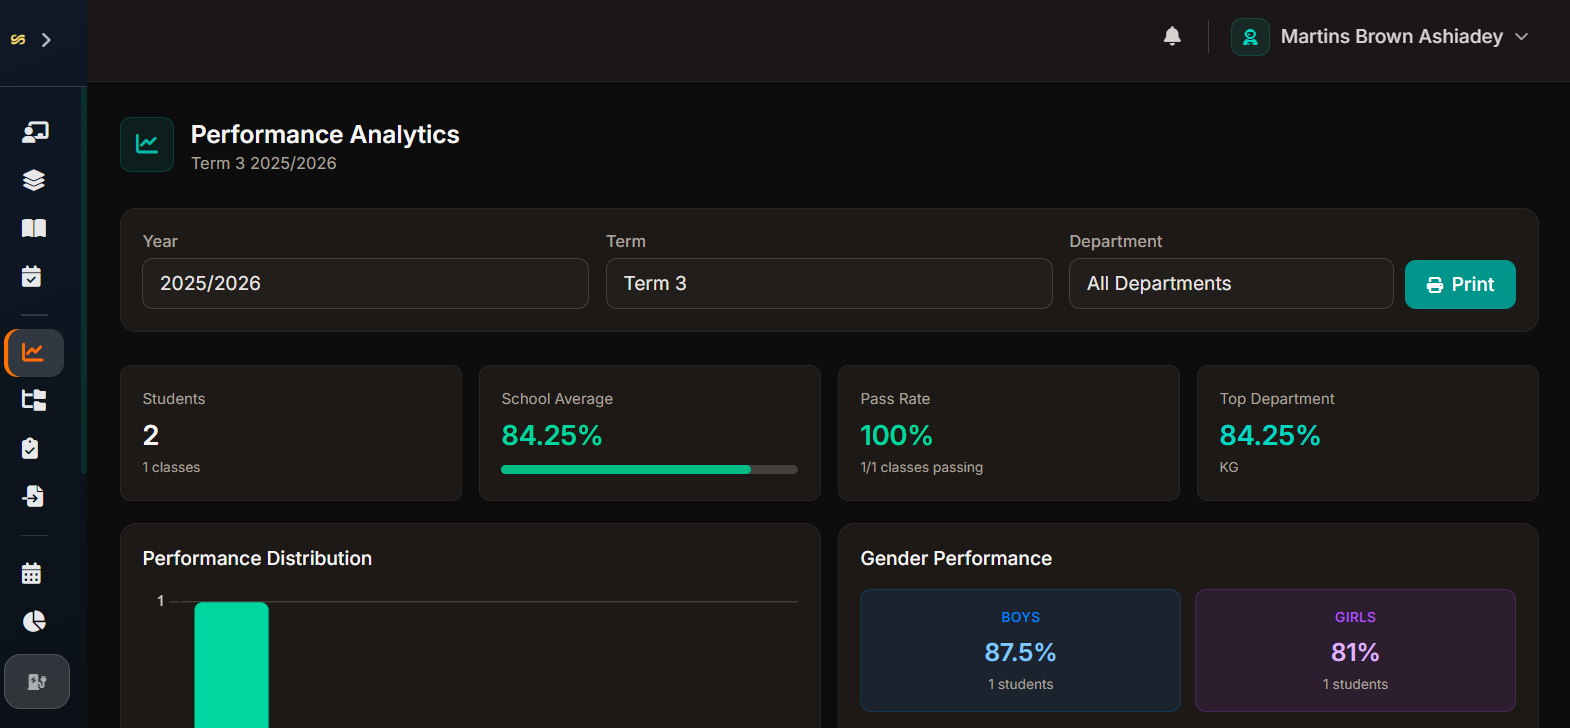Click the user avatar icon

[1250, 37]
